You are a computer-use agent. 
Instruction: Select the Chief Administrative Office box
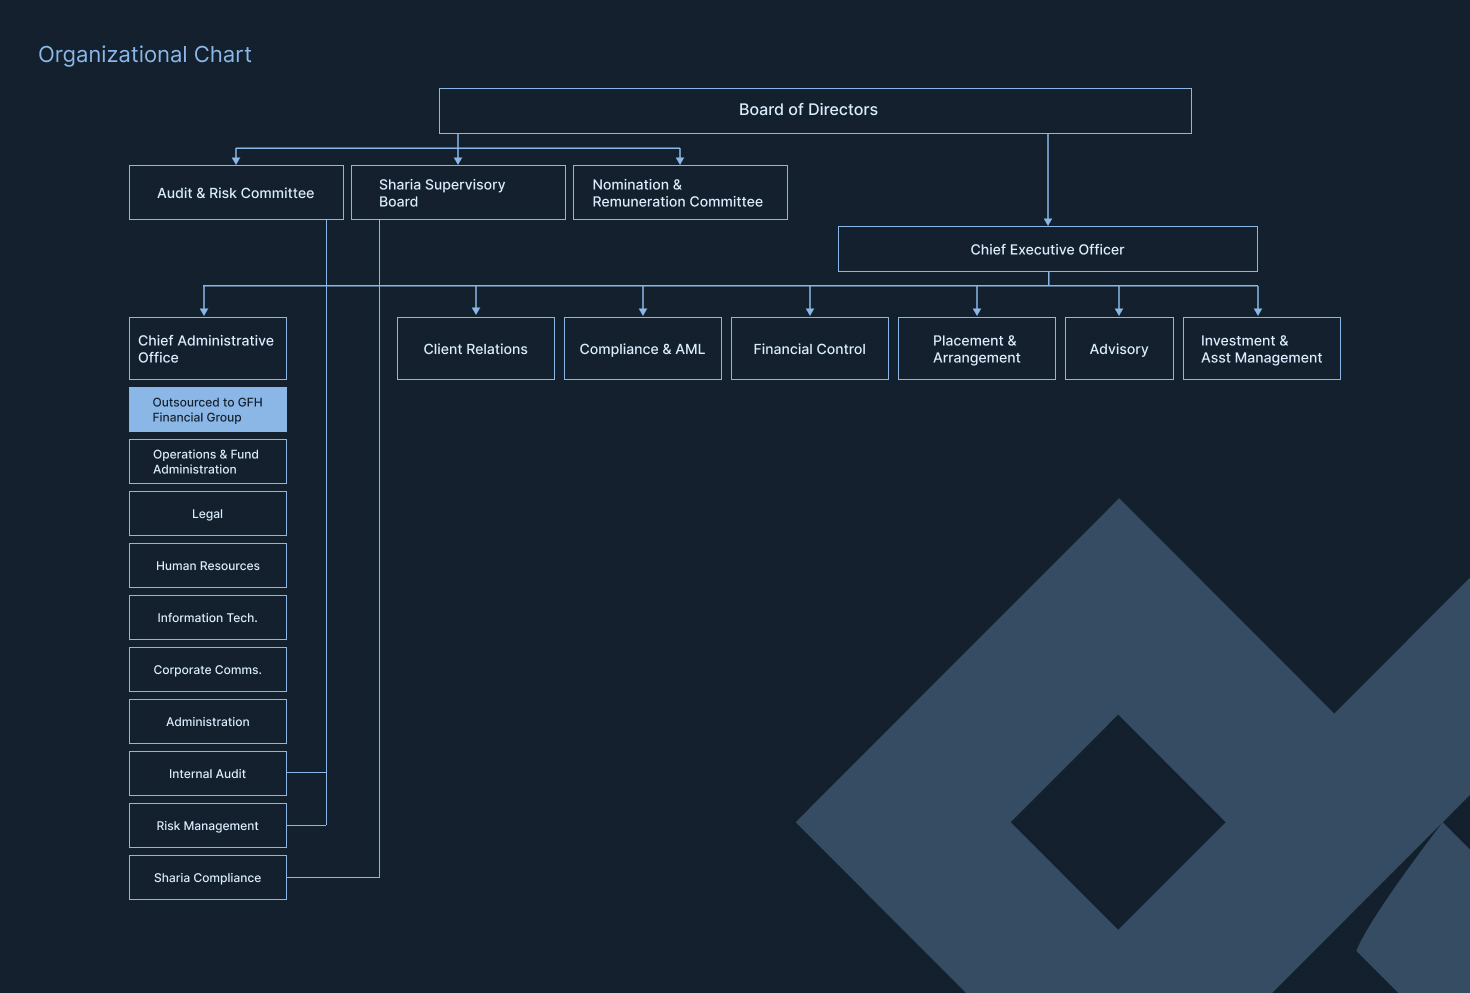[207, 349]
